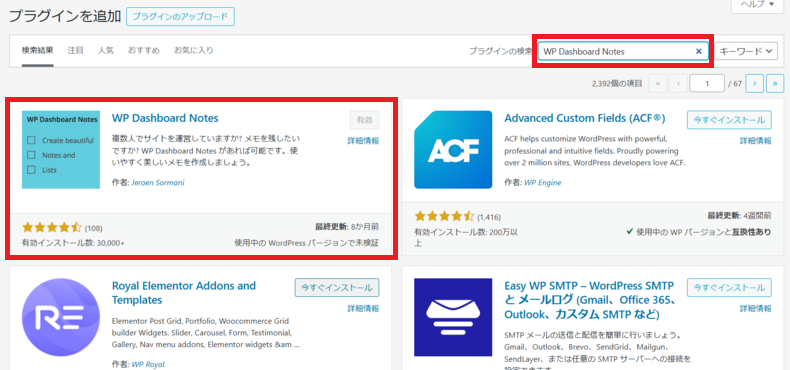
Task: Click the Royal Elementor Addons RE icon
Action: [61, 318]
